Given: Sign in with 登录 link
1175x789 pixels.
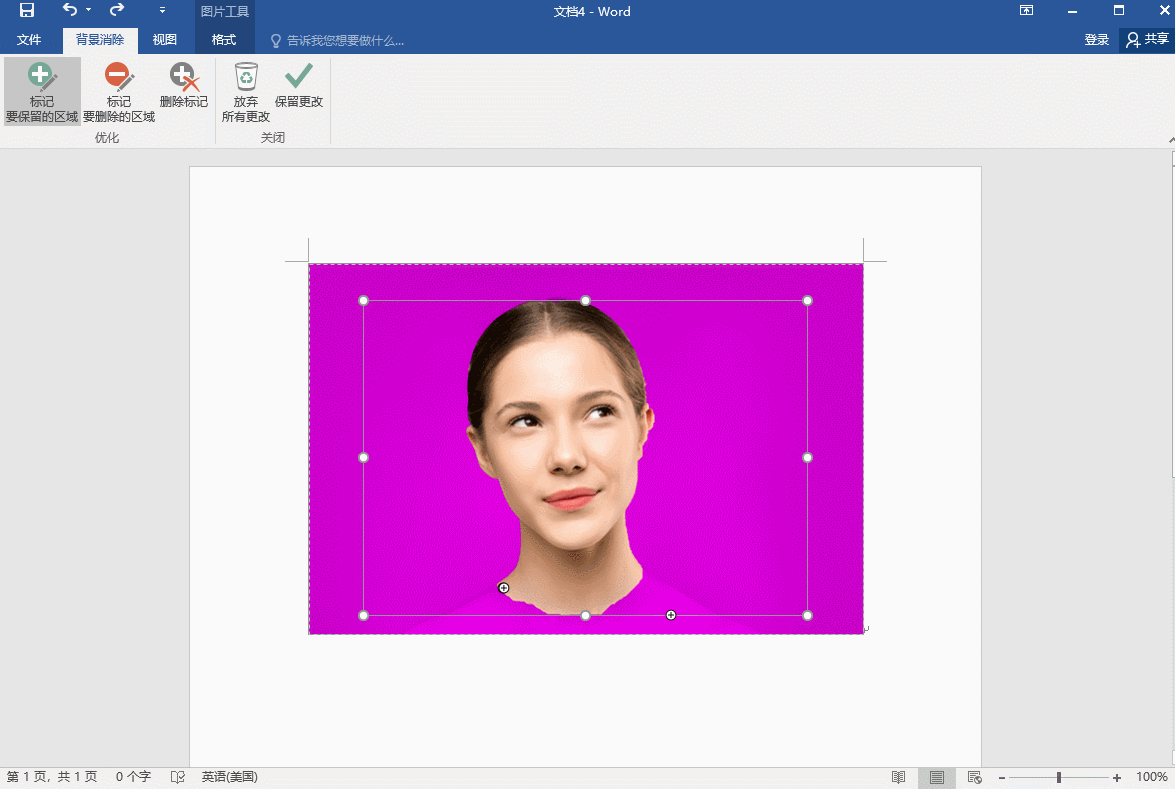Looking at the screenshot, I should click(1096, 40).
